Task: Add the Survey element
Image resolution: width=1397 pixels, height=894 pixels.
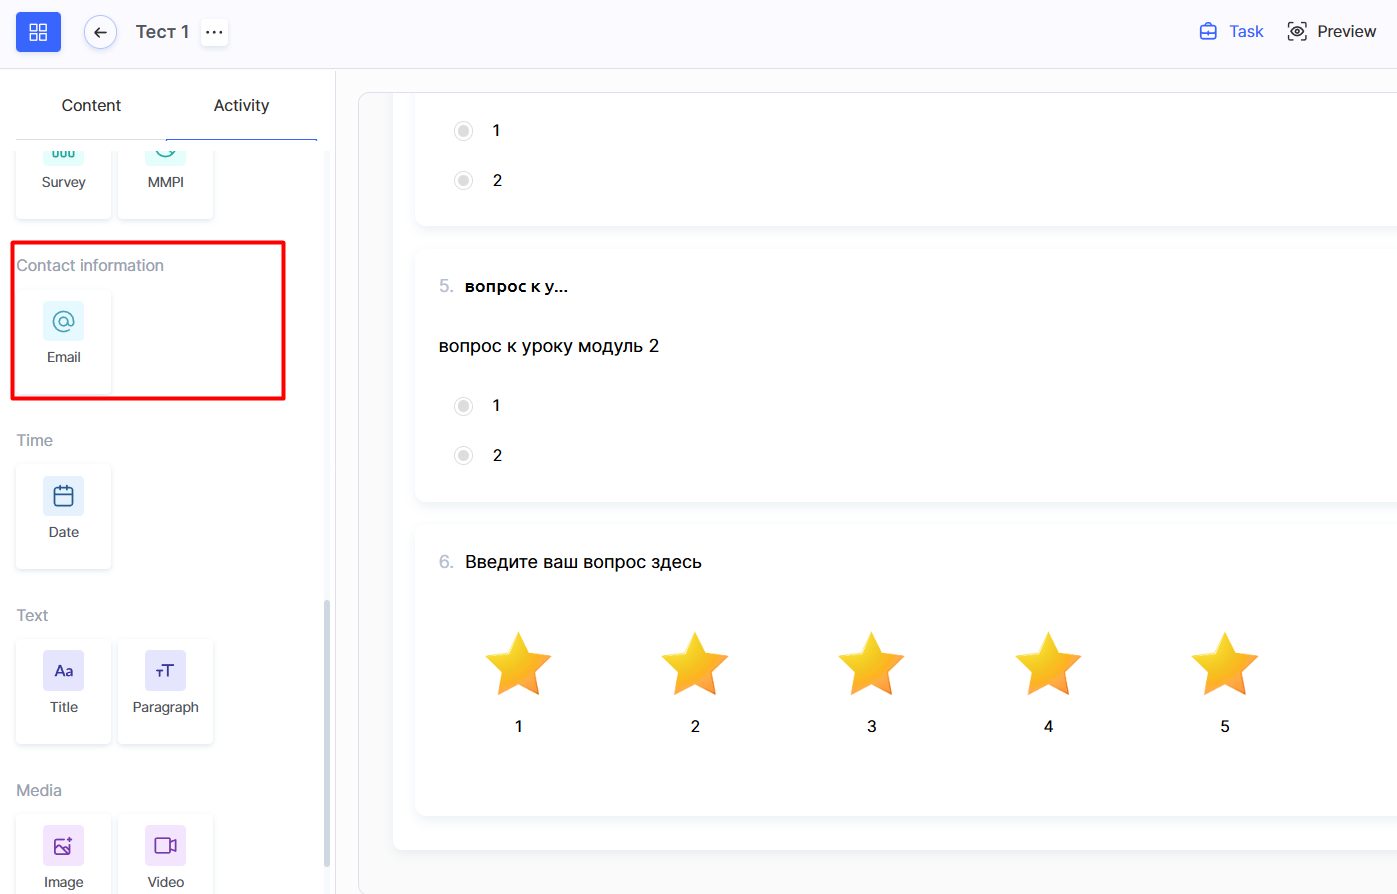Action: (63, 175)
